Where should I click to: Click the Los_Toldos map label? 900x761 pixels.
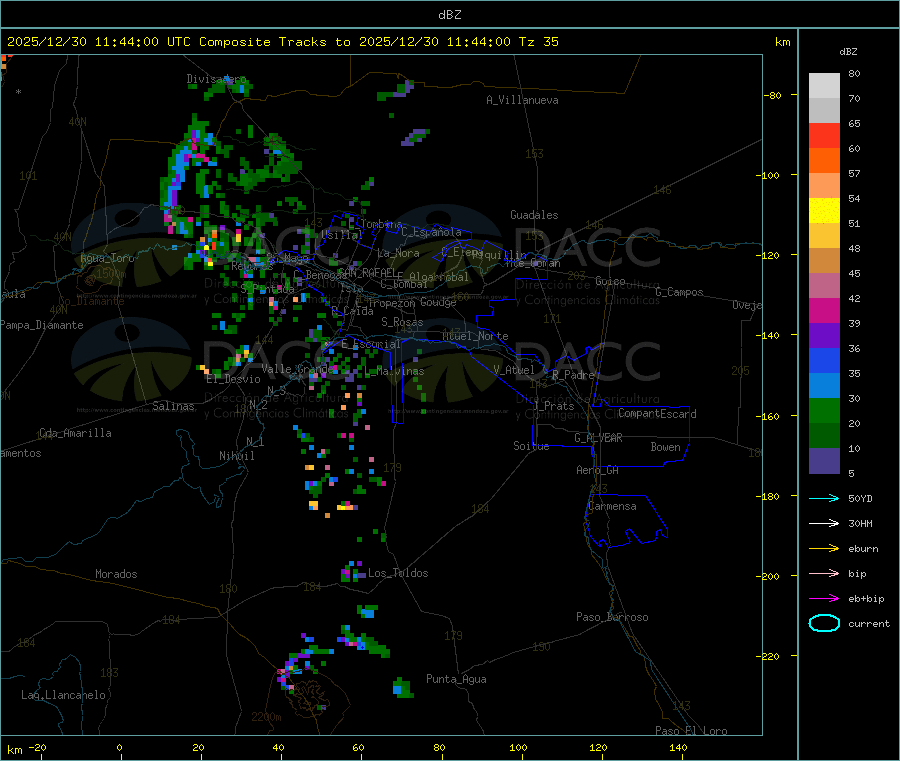coord(398,573)
